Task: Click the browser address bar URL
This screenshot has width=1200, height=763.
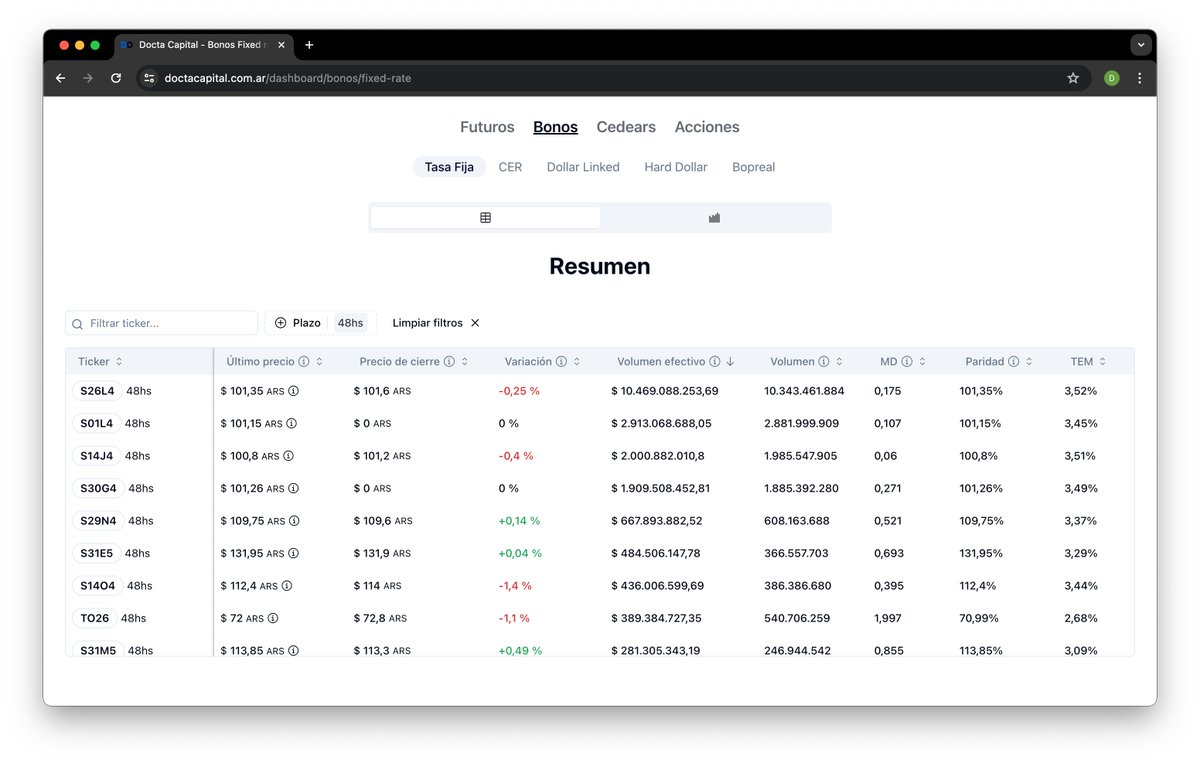Action: (288, 78)
